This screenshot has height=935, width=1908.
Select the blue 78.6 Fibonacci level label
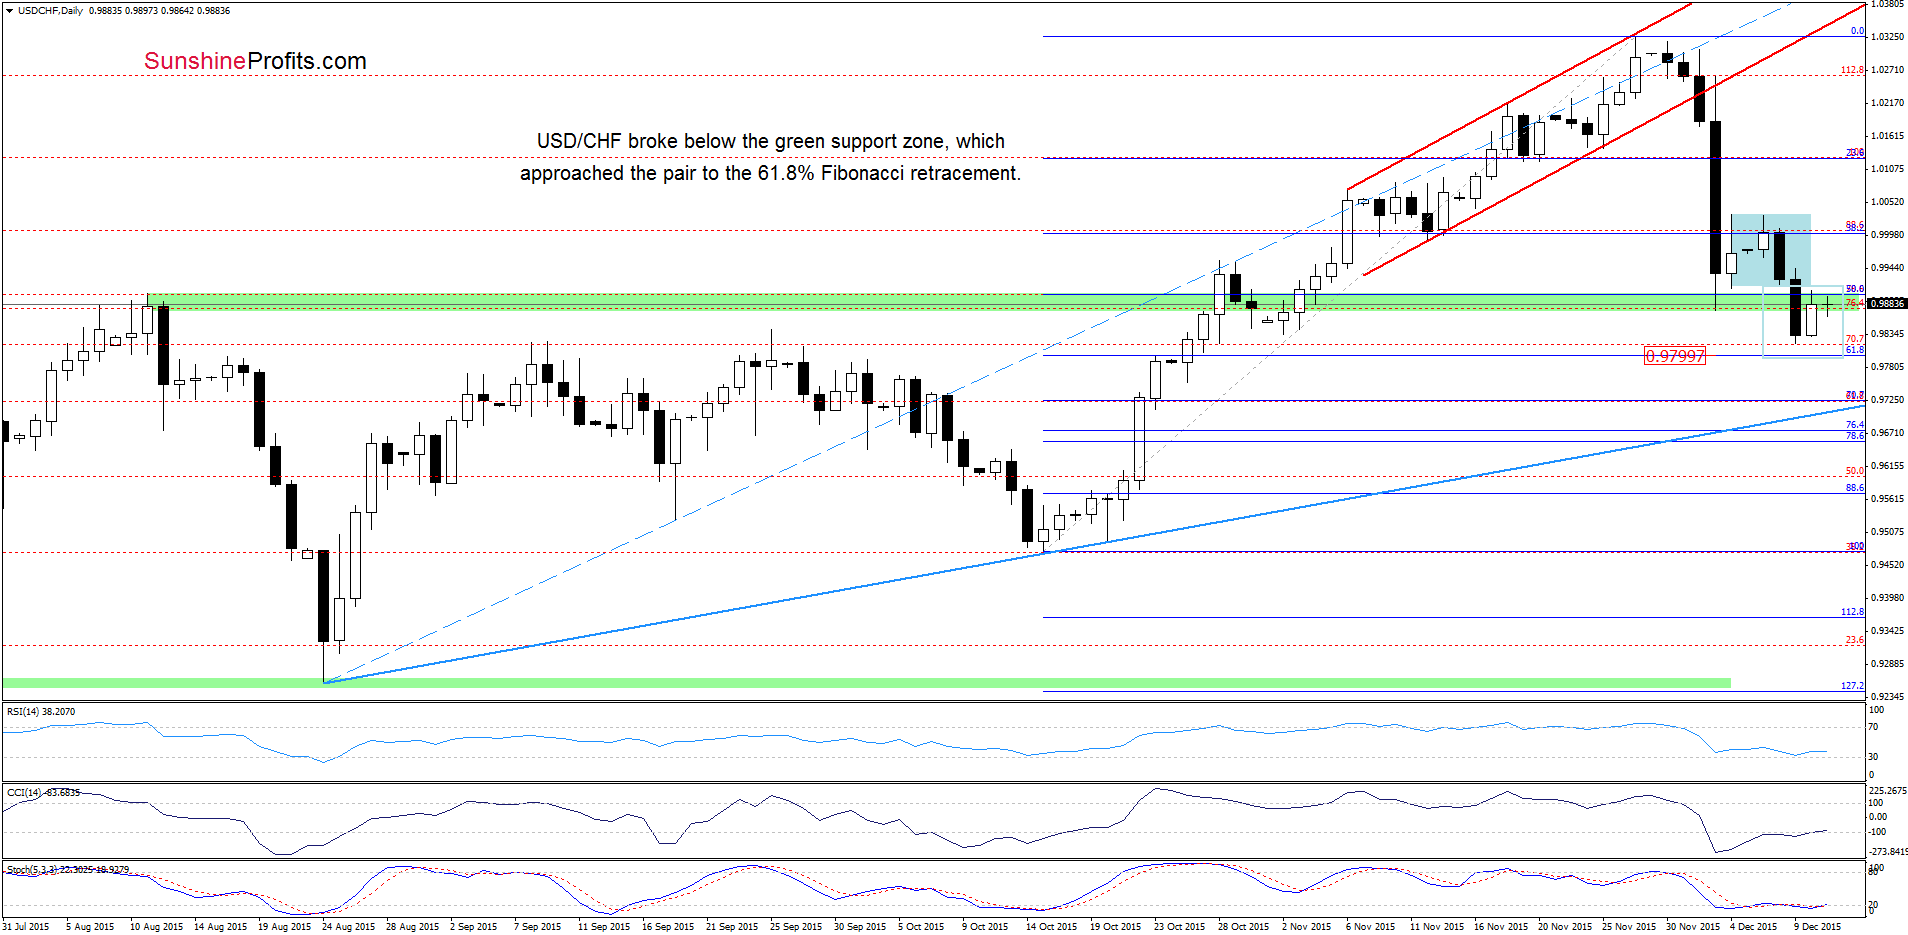[1855, 436]
